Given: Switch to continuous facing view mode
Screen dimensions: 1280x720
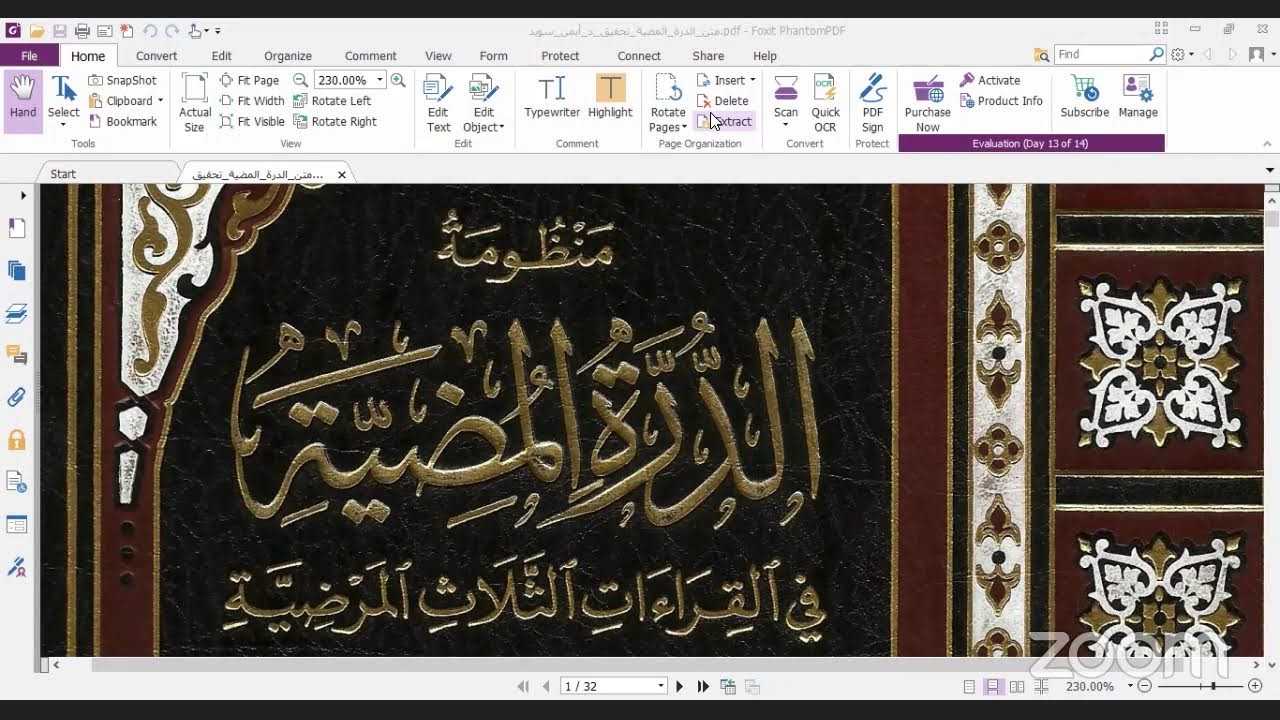Looking at the screenshot, I should pos(1041,687).
